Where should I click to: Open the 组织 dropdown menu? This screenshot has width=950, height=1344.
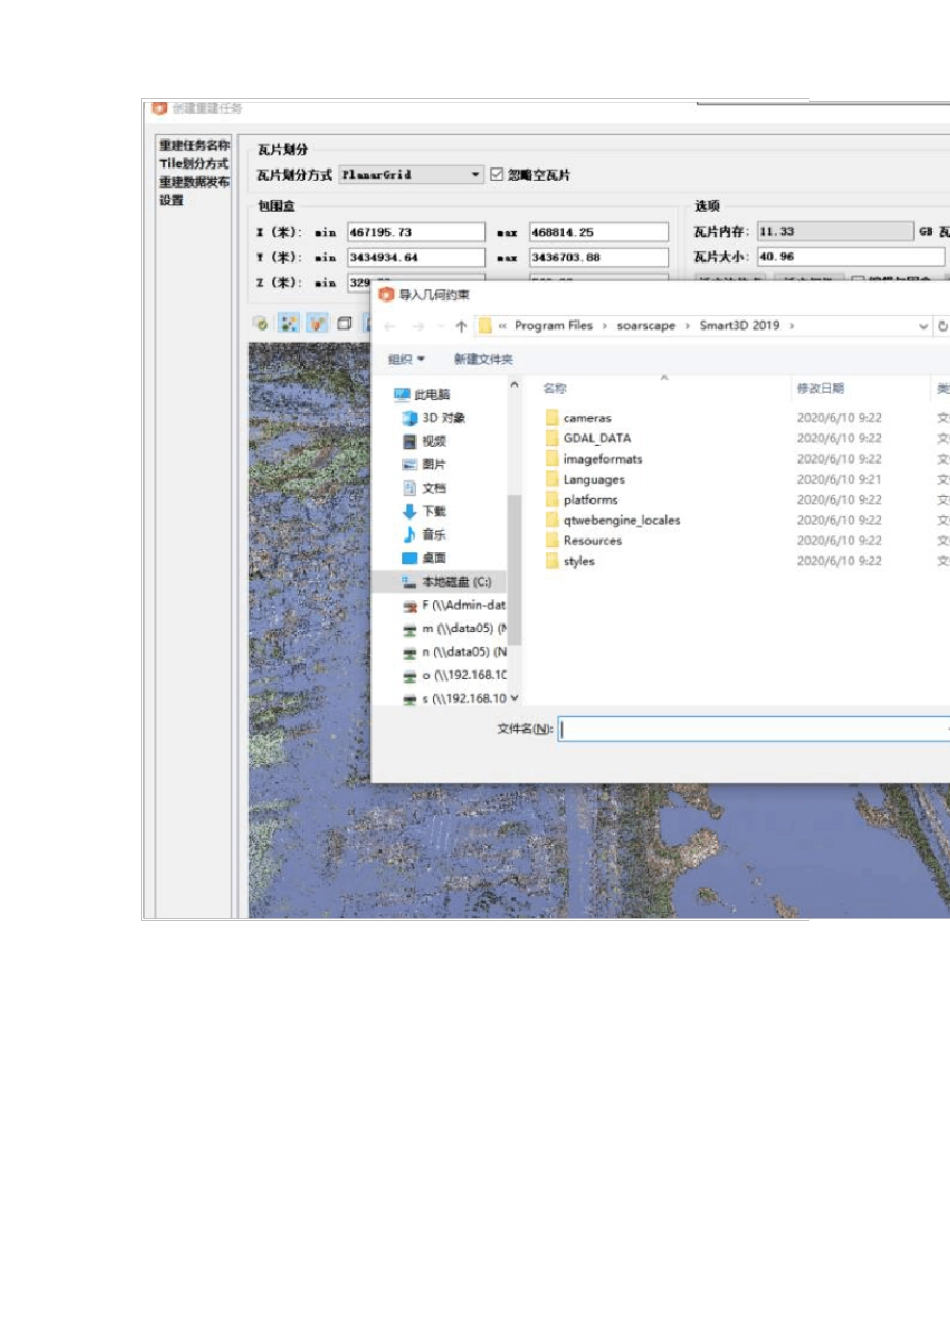406,359
